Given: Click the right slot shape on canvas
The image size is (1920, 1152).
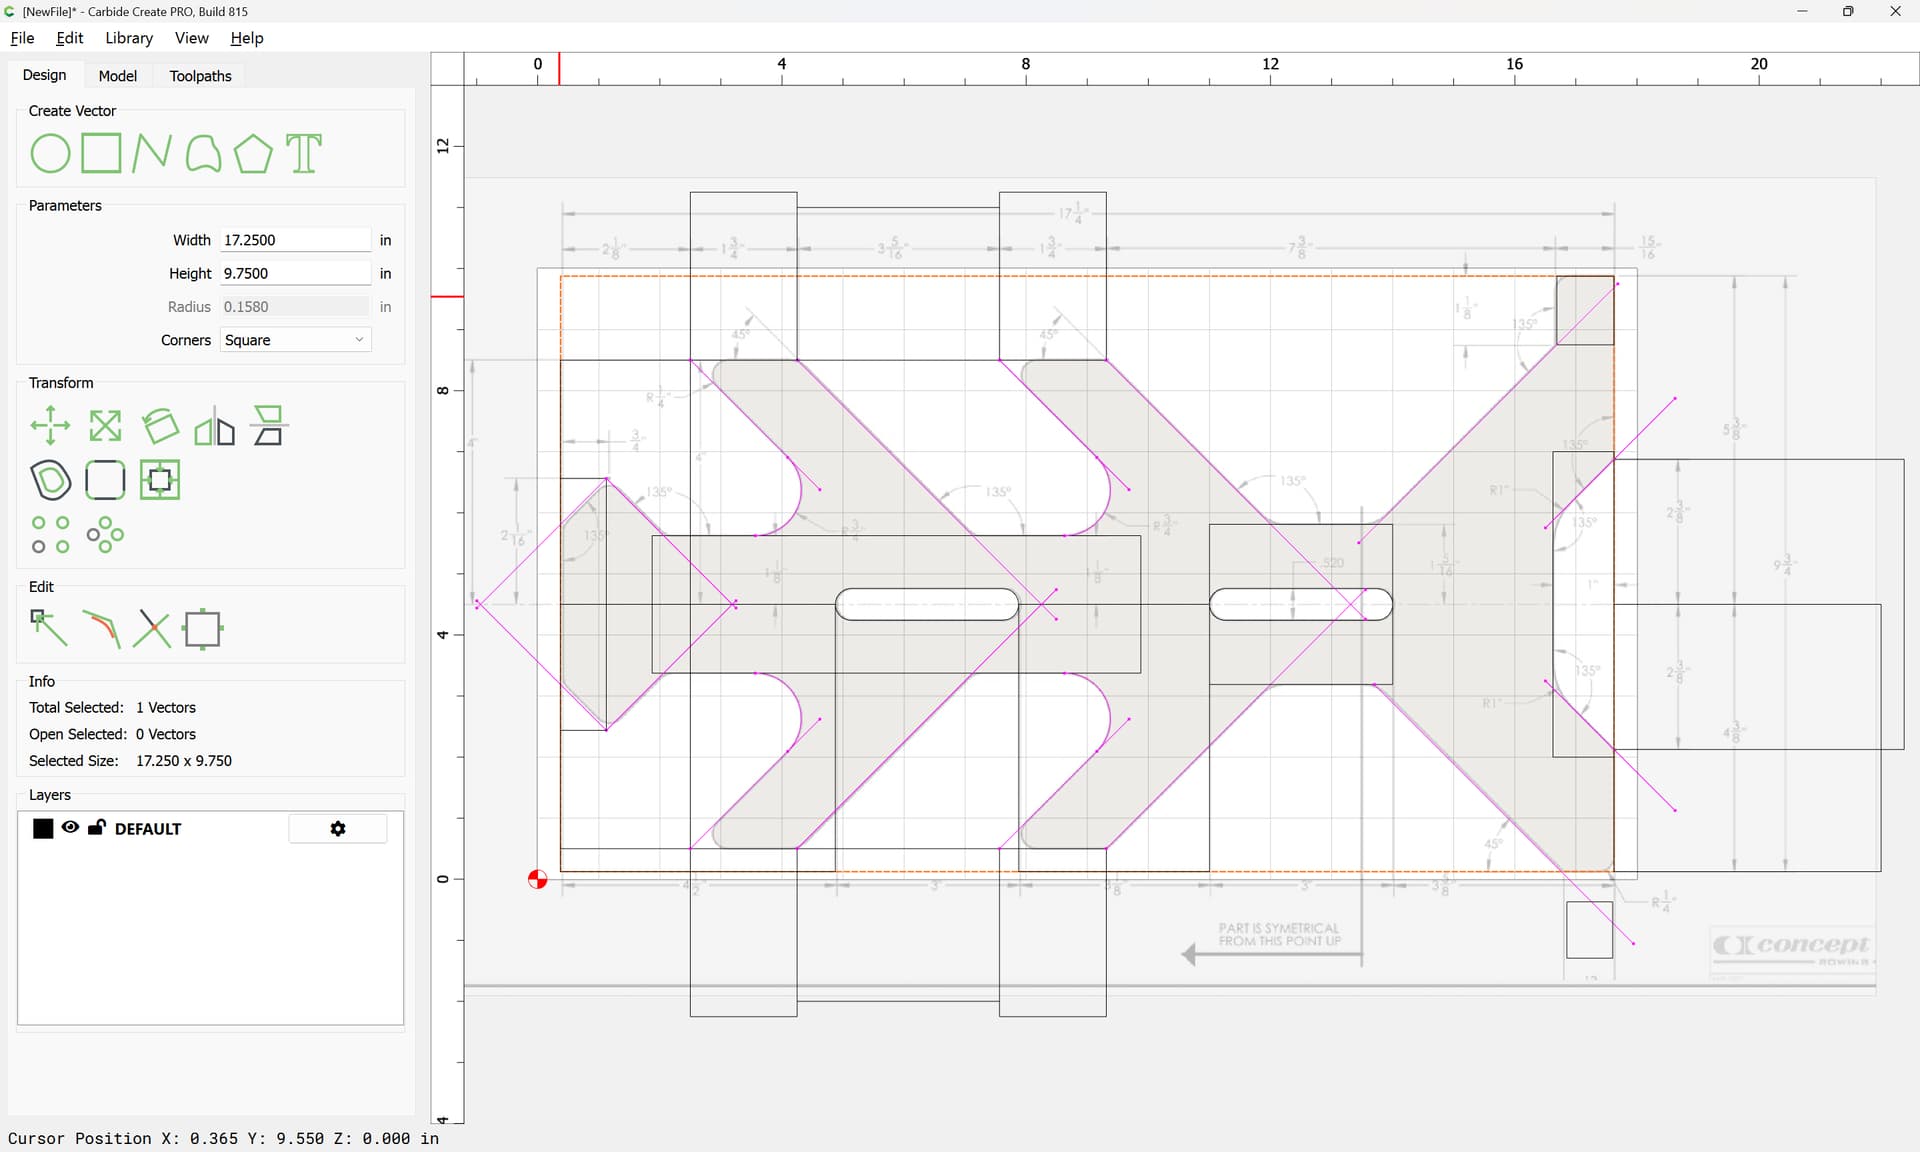Looking at the screenshot, I should coord(1301,604).
